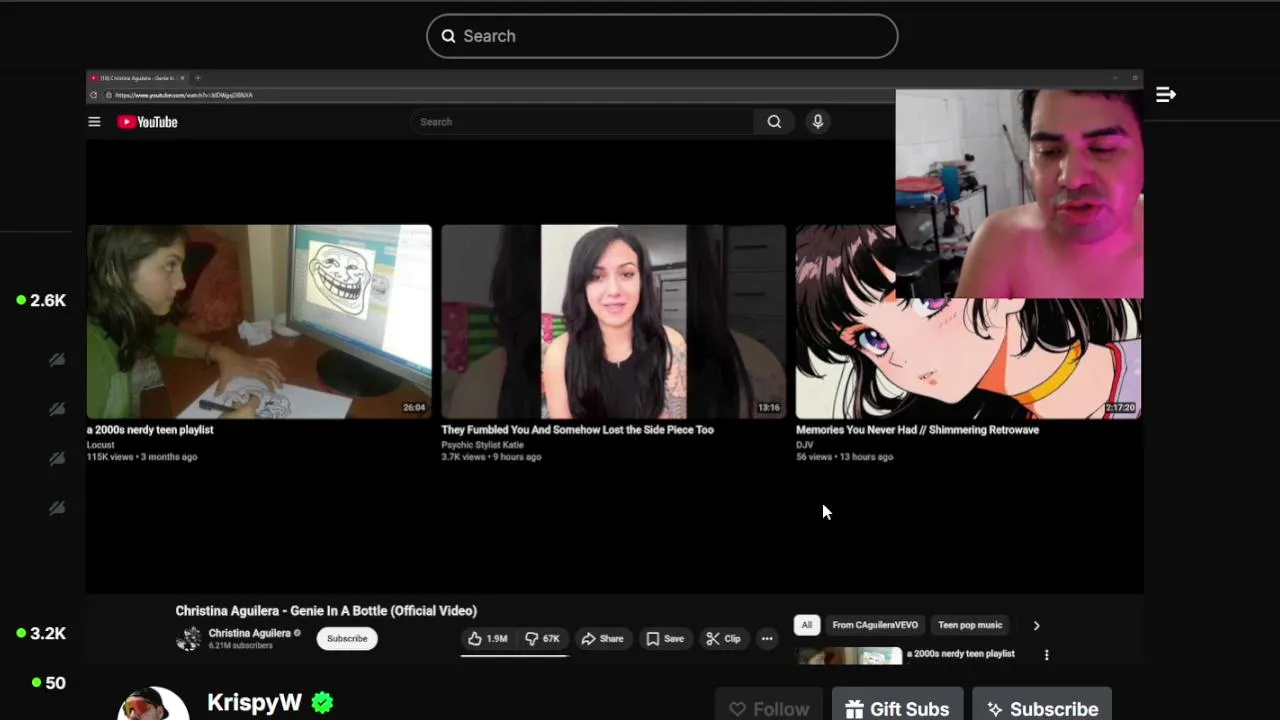Image resolution: width=1280 pixels, height=720 pixels.
Task: Open the Locust channel link
Action: 101,445
